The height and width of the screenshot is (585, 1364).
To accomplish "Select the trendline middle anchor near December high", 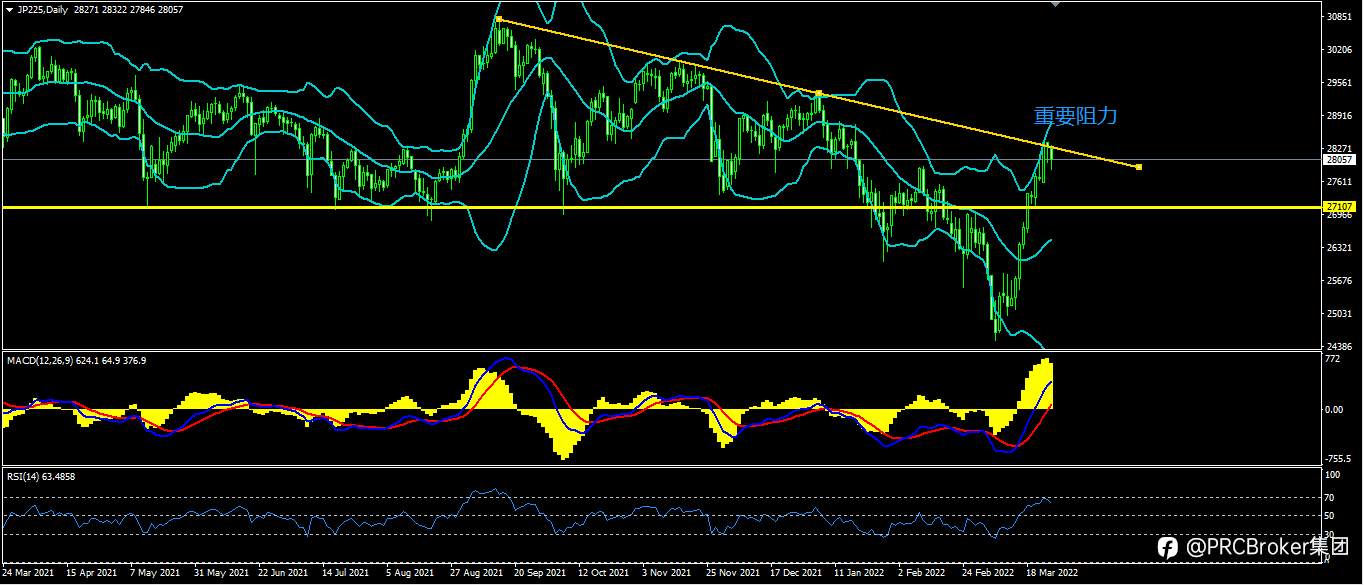I will (x=818, y=93).
